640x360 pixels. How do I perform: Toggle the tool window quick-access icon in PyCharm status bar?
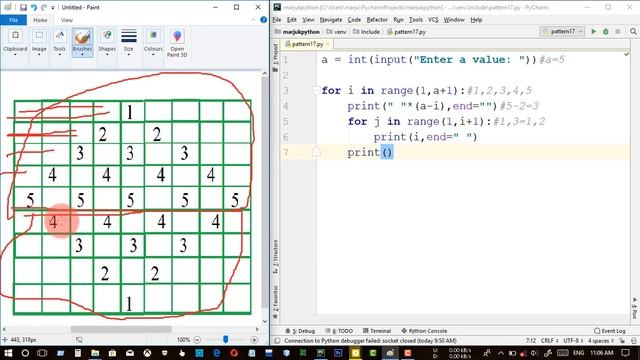(x=277, y=340)
